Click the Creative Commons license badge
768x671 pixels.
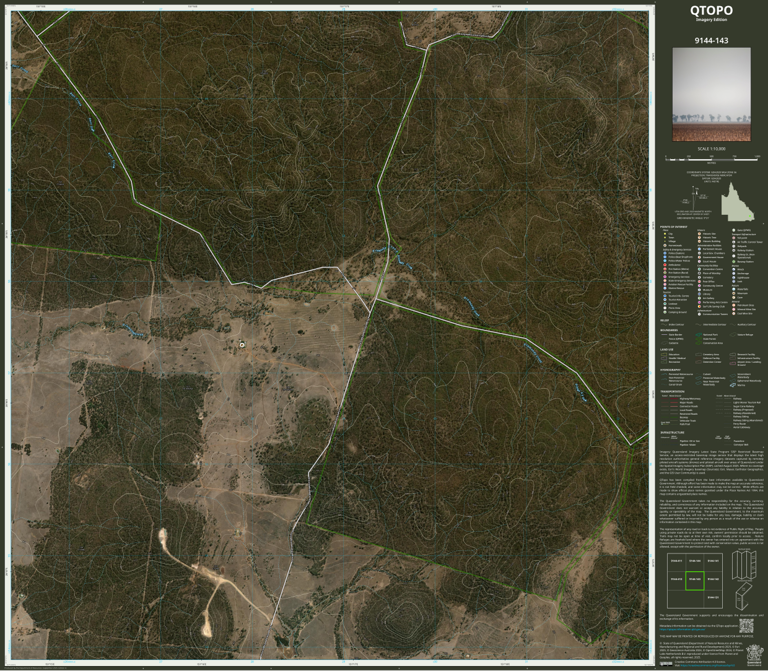click(666, 664)
